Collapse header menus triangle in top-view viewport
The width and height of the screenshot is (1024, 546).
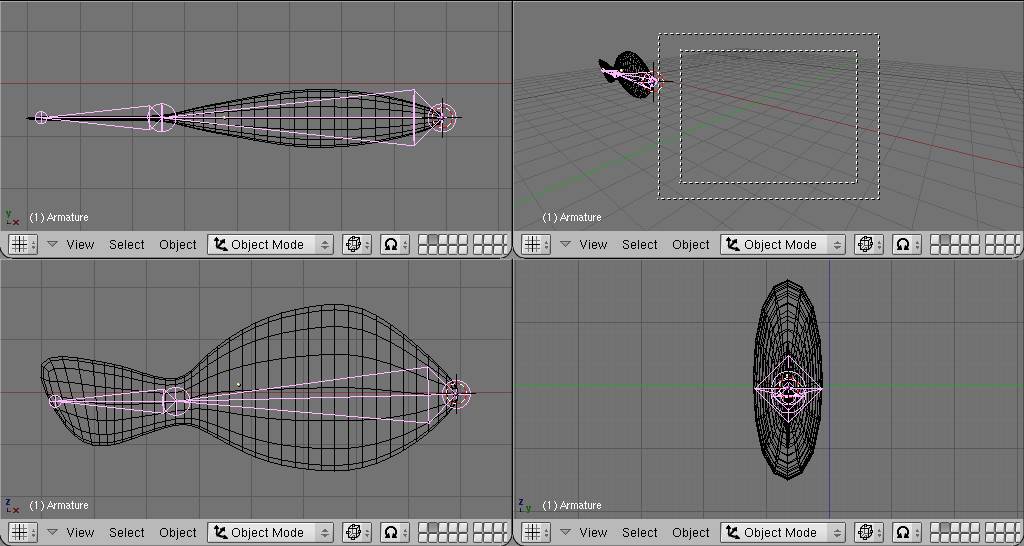point(52,244)
